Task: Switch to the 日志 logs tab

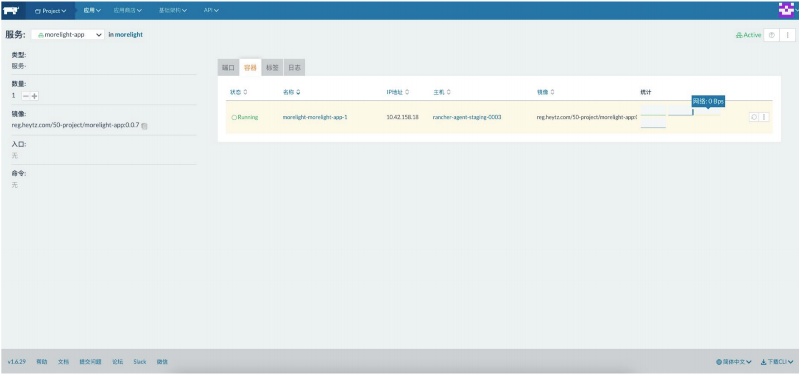Action: click(x=294, y=68)
